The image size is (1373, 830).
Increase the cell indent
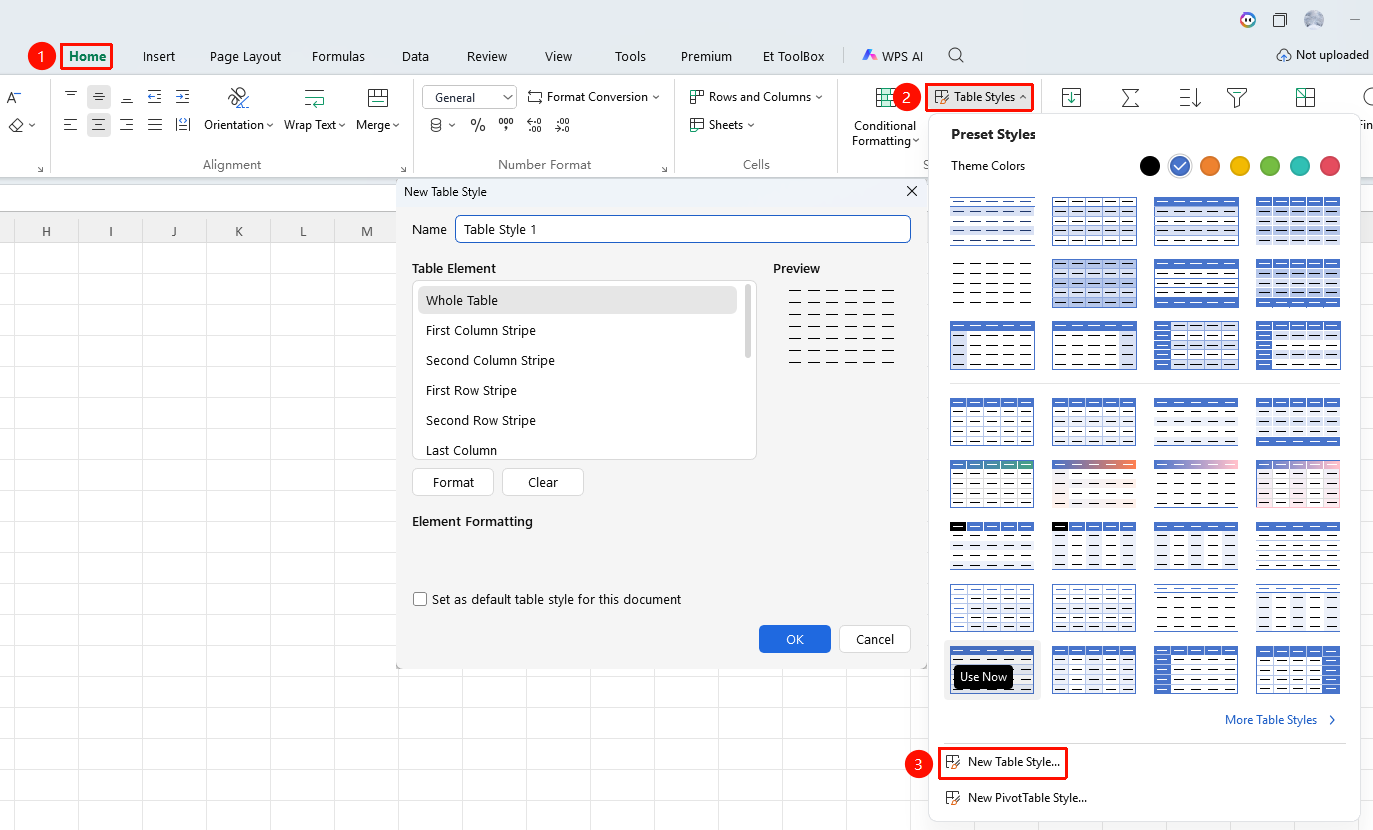[x=183, y=97]
